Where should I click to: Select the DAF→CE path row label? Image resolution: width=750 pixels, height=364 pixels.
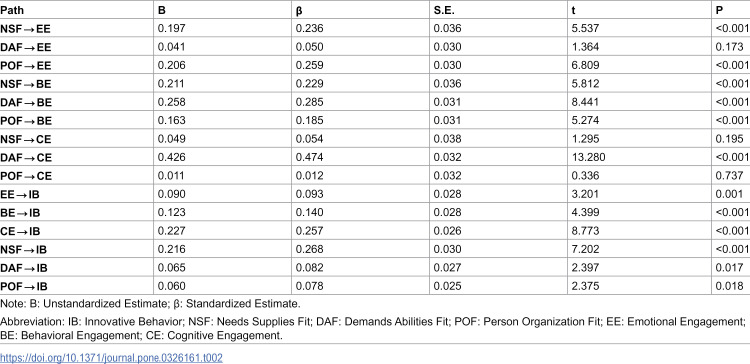[26, 158]
